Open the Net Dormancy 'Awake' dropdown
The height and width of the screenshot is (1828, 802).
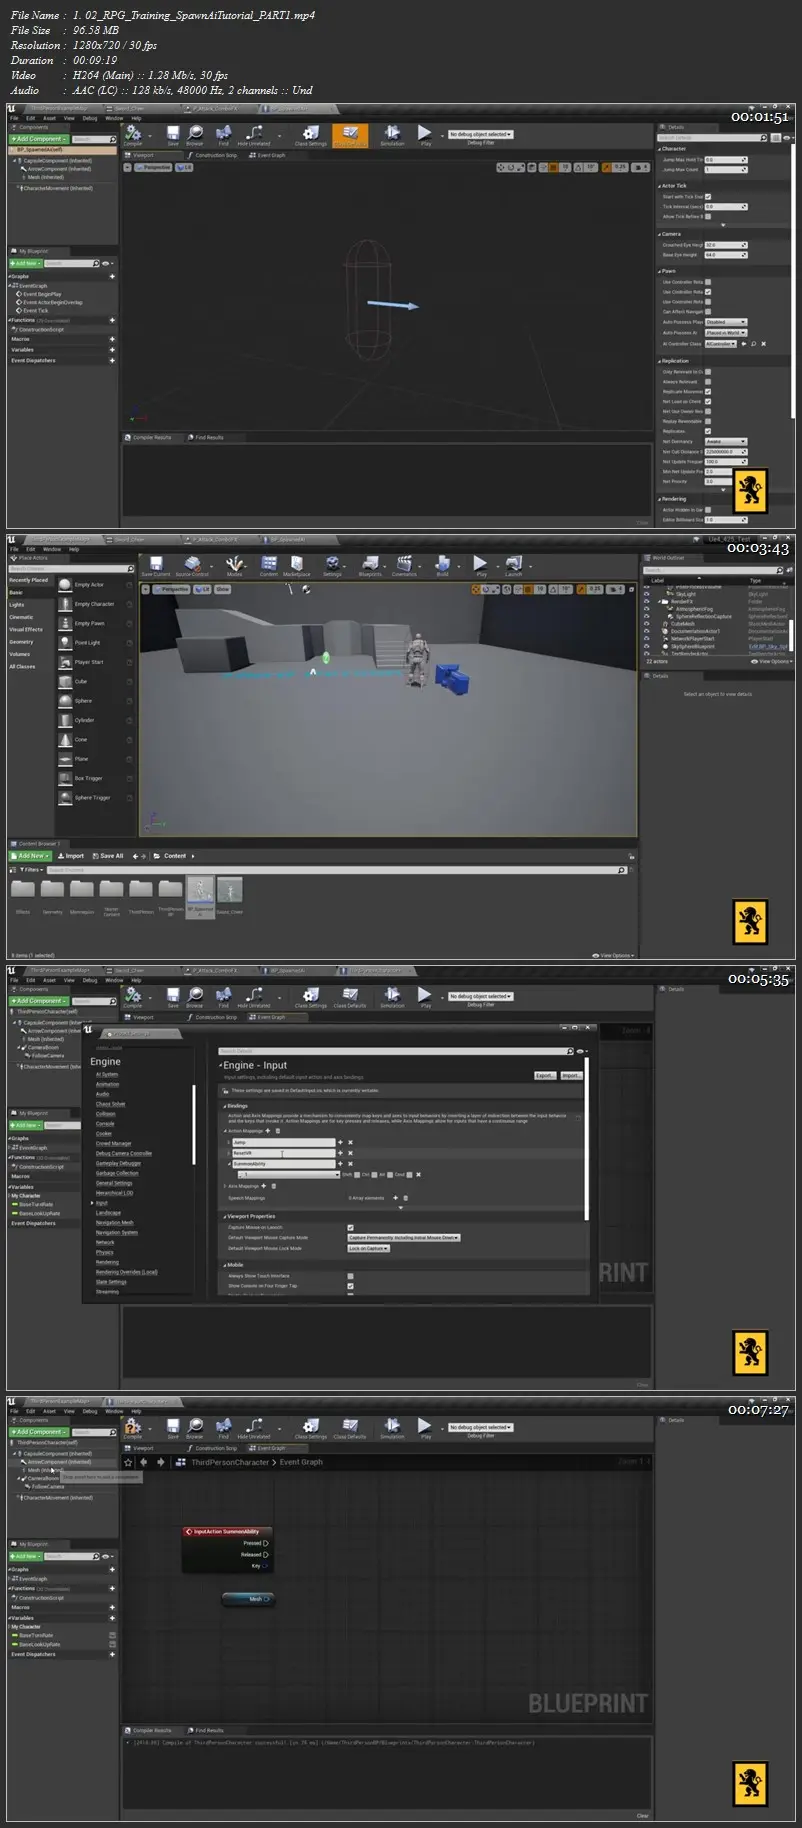point(726,441)
